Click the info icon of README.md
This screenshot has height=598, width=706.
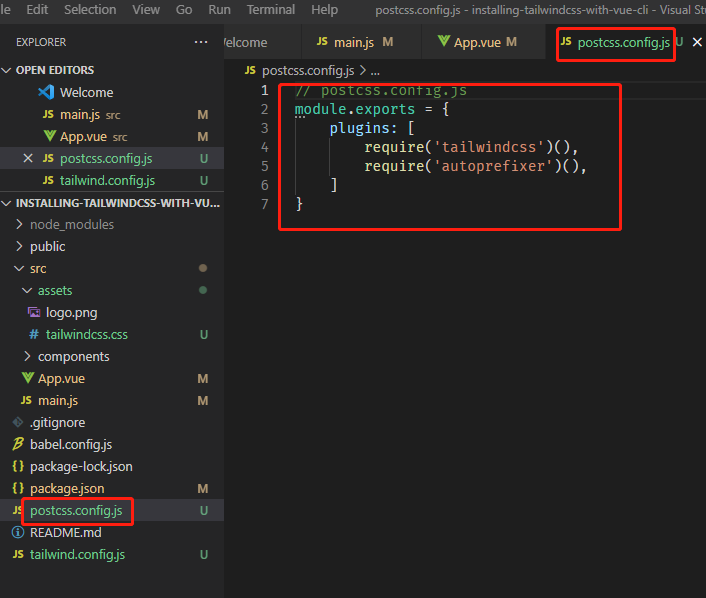point(18,533)
